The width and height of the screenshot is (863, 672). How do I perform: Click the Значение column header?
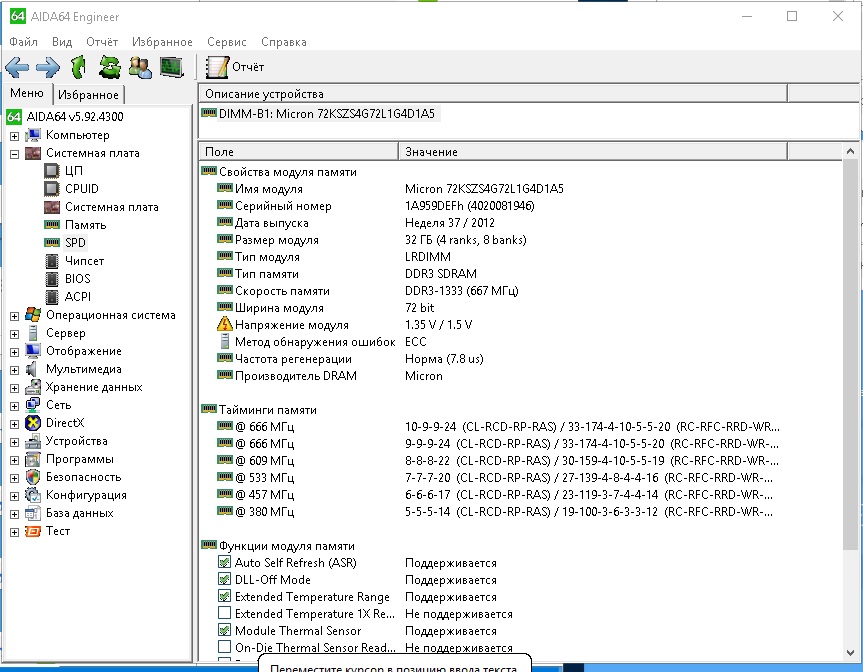(x=593, y=152)
